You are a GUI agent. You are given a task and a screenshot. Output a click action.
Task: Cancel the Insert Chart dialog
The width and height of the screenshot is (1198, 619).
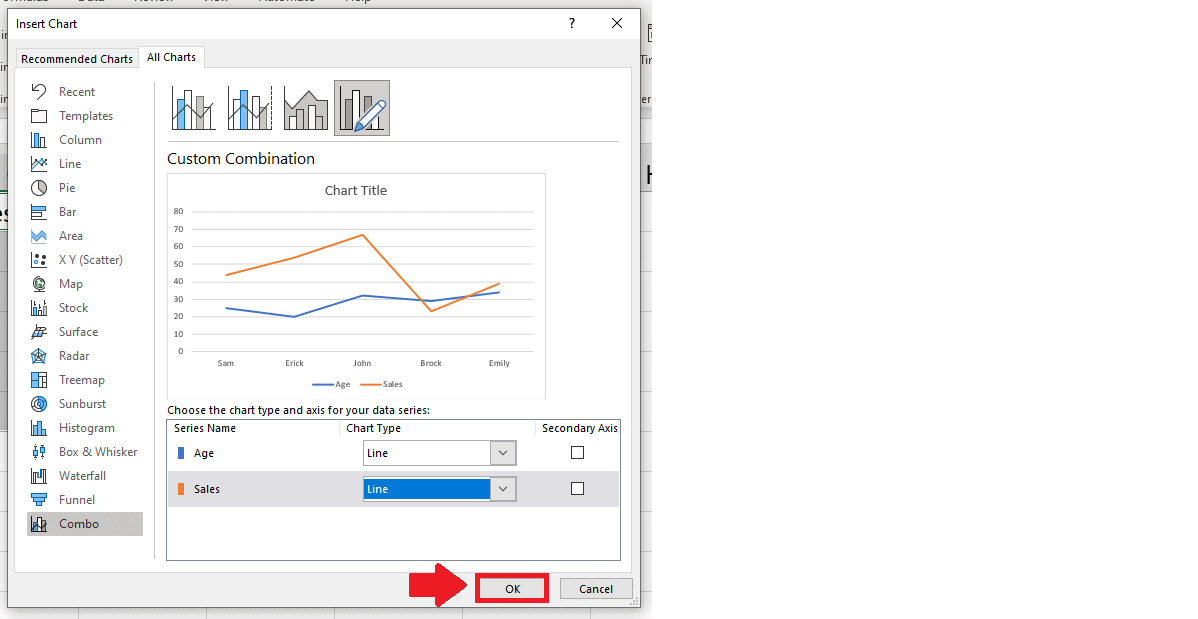coord(596,588)
